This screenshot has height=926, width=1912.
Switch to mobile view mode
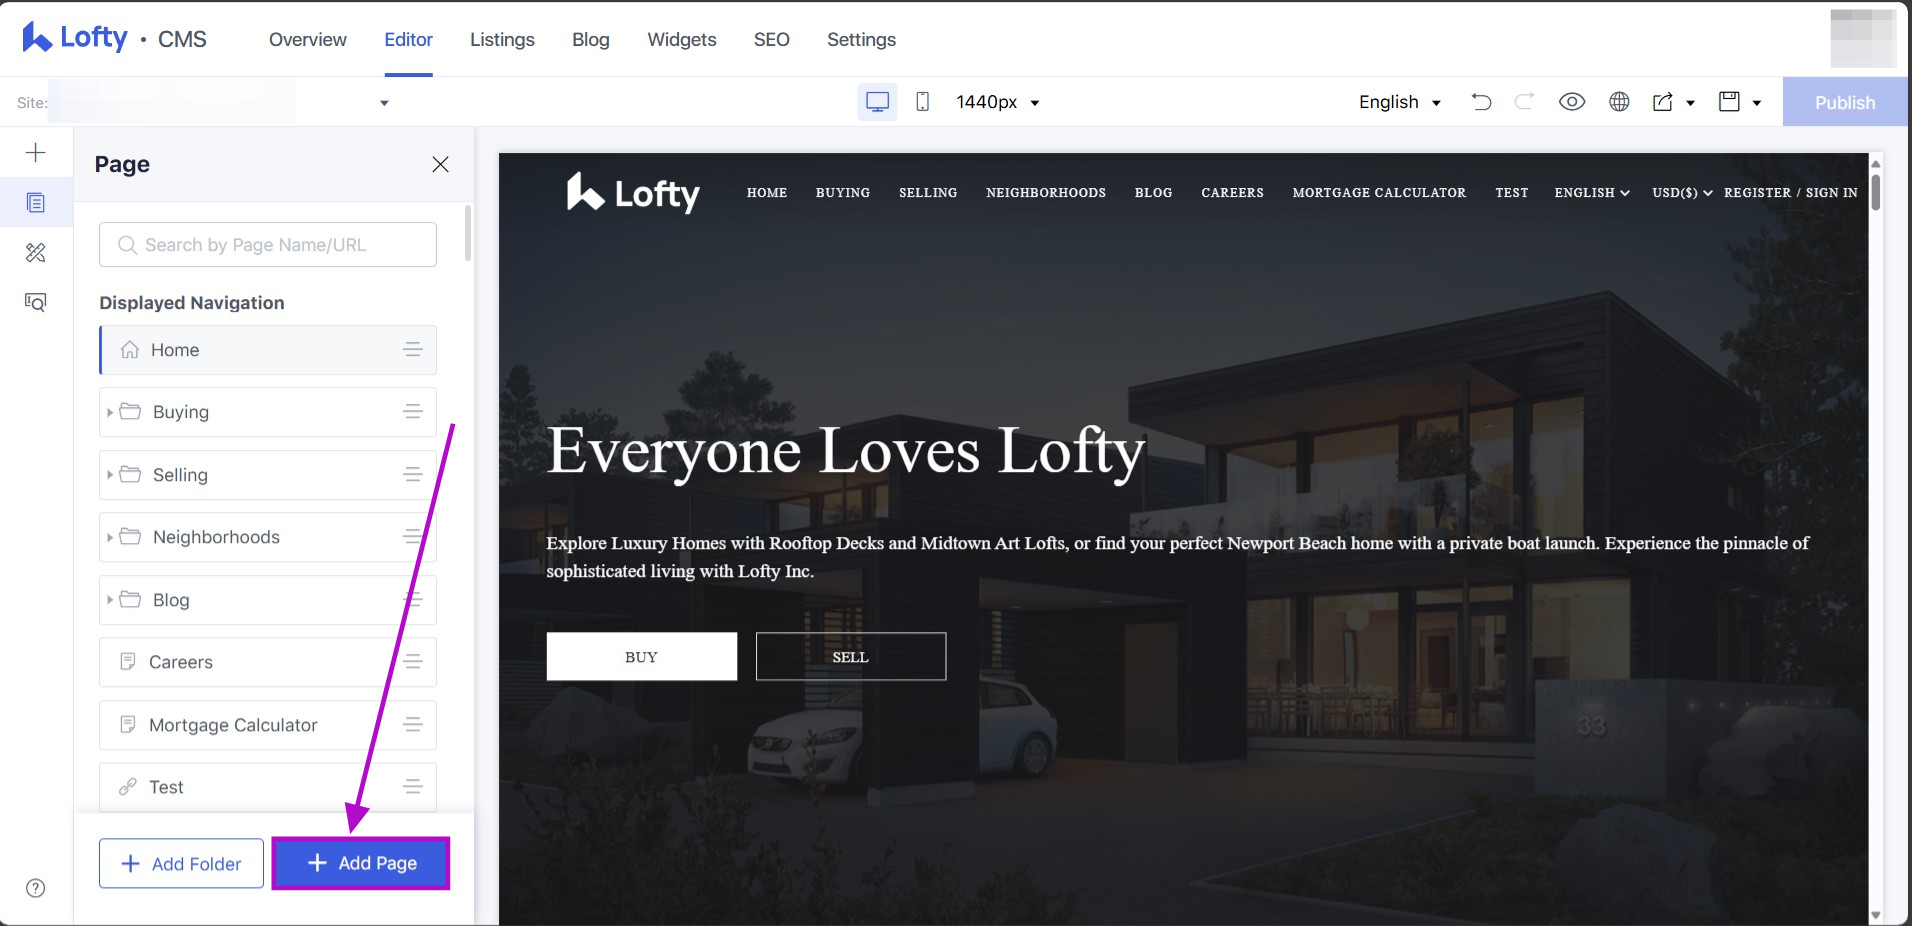(922, 102)
